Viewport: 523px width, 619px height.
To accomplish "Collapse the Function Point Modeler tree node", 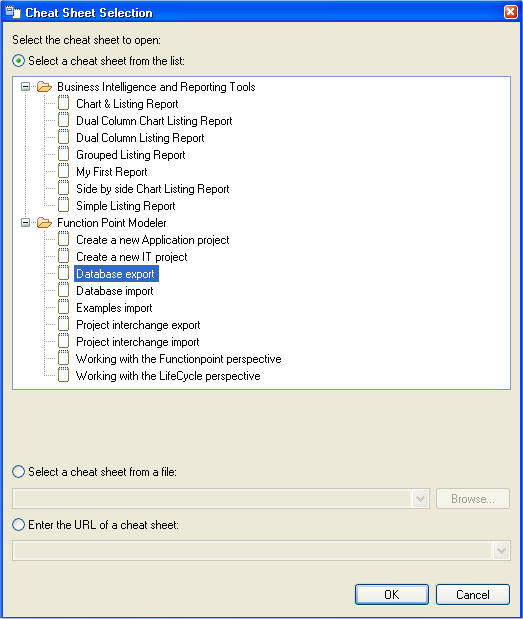I will point(26,223).
